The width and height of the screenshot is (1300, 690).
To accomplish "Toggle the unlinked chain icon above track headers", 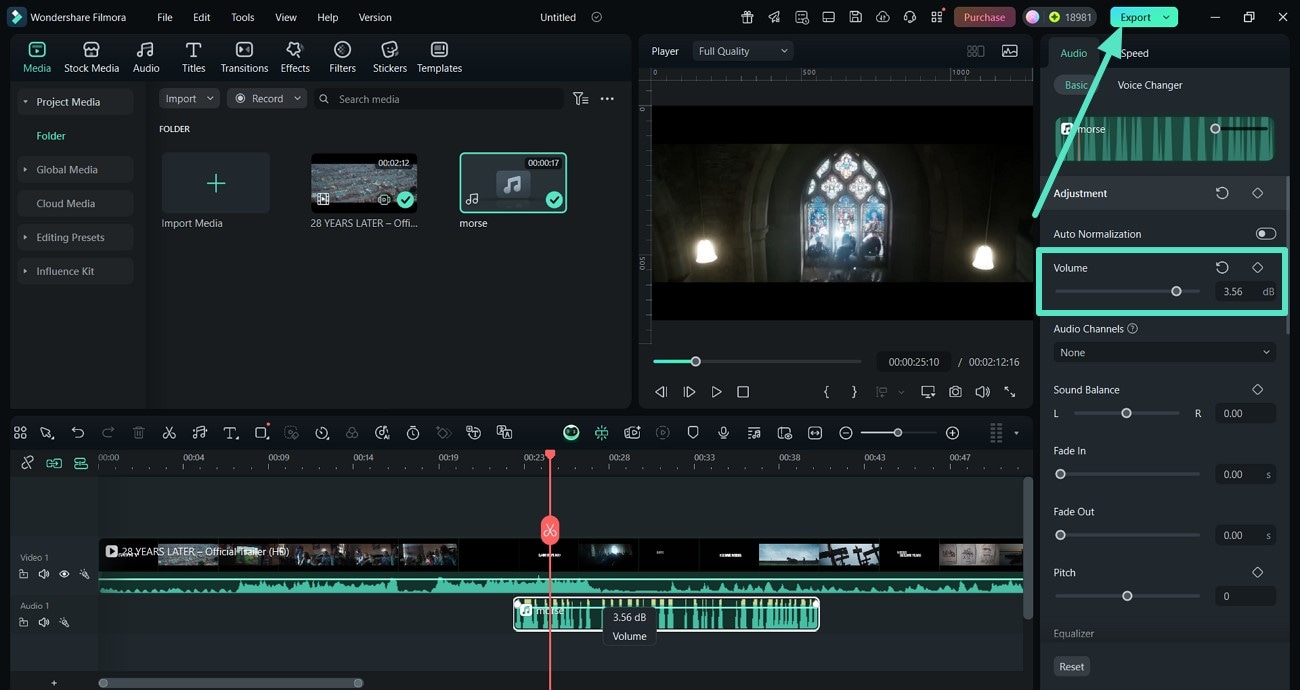I will pos(27,463).
